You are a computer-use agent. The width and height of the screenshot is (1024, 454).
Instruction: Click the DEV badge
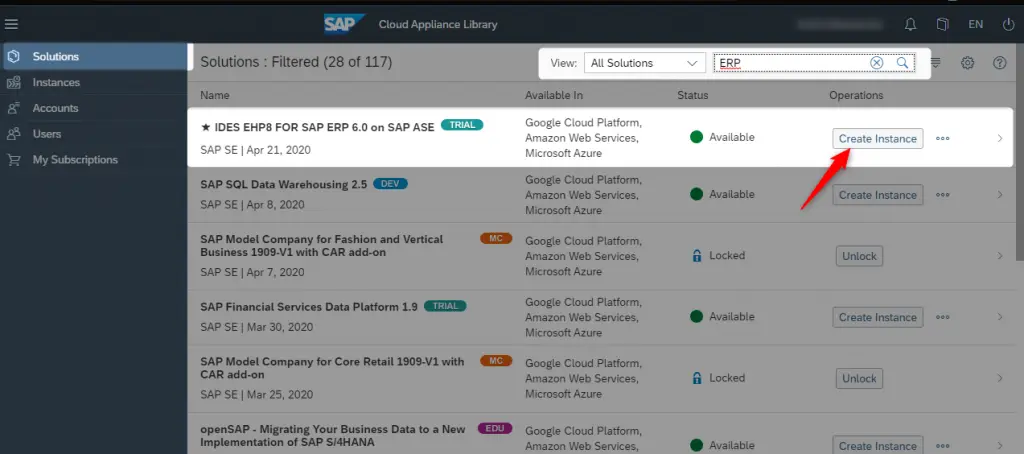pyautogui.click(x=390, y=184)
